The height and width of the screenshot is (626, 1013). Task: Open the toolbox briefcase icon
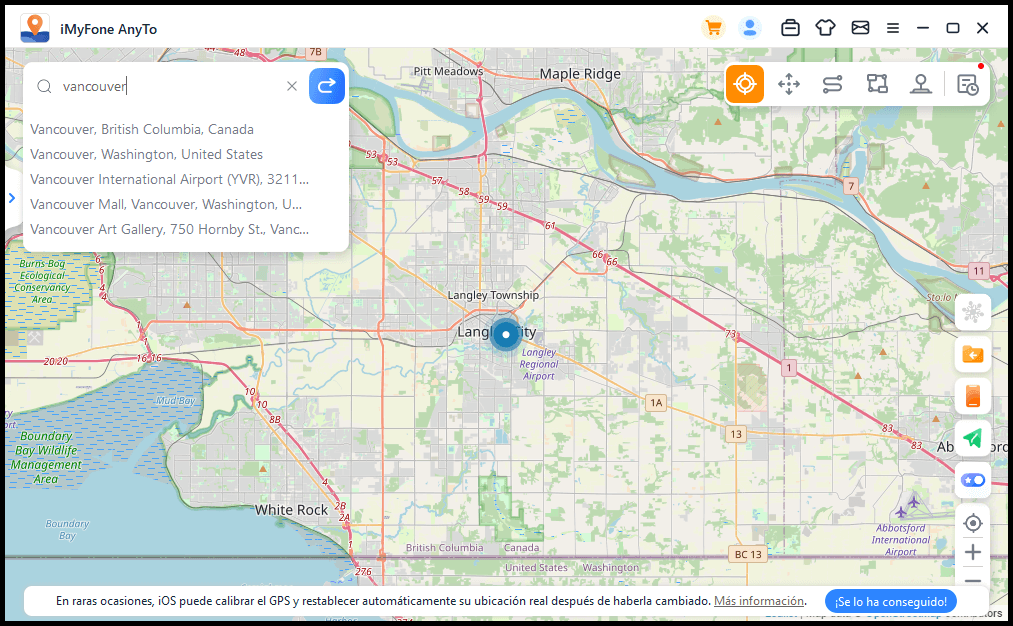pyautogui.click(x=790, y=28)
